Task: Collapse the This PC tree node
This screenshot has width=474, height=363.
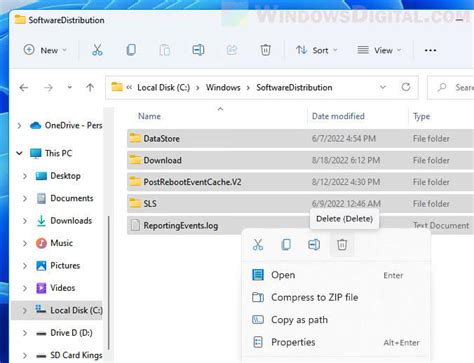Action: click(x=19, y=153)
